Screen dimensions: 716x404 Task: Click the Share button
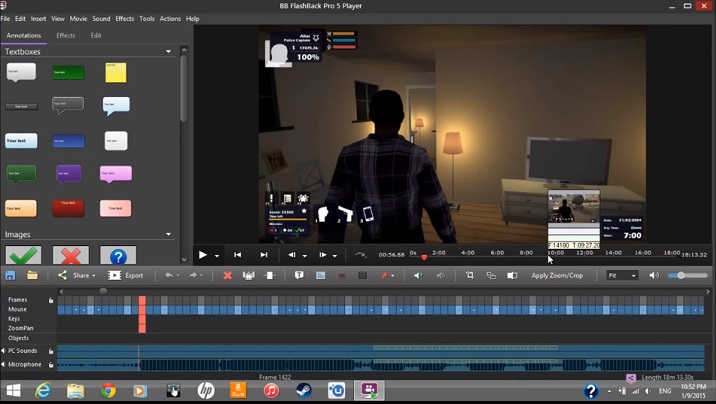click(76, 275)
